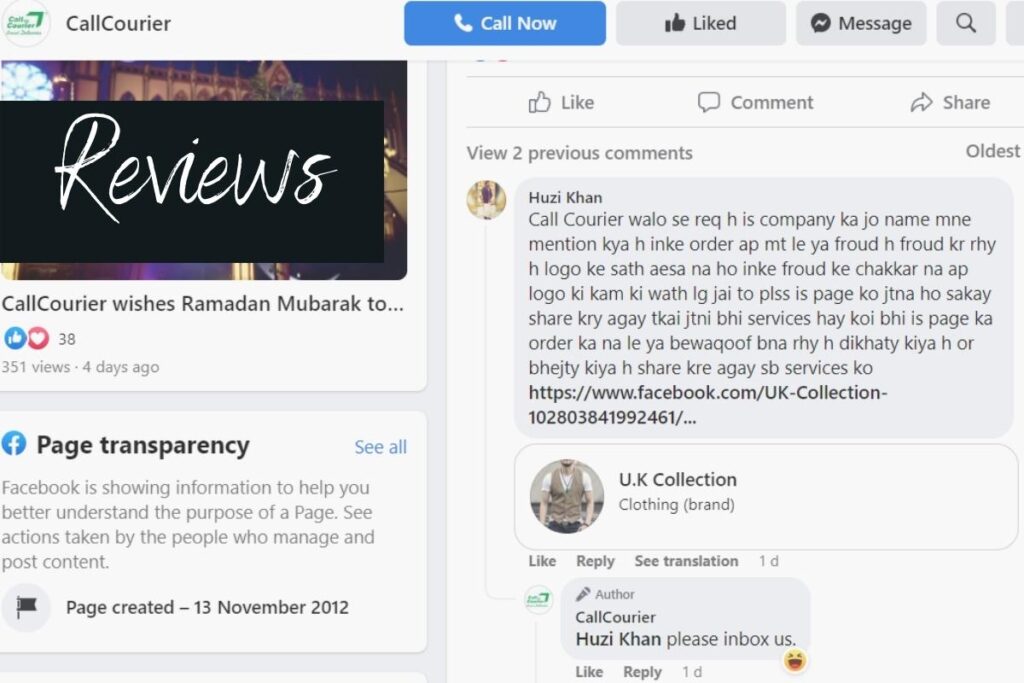Open Huzi Khan's profile picture

click(x=486, y=200)
